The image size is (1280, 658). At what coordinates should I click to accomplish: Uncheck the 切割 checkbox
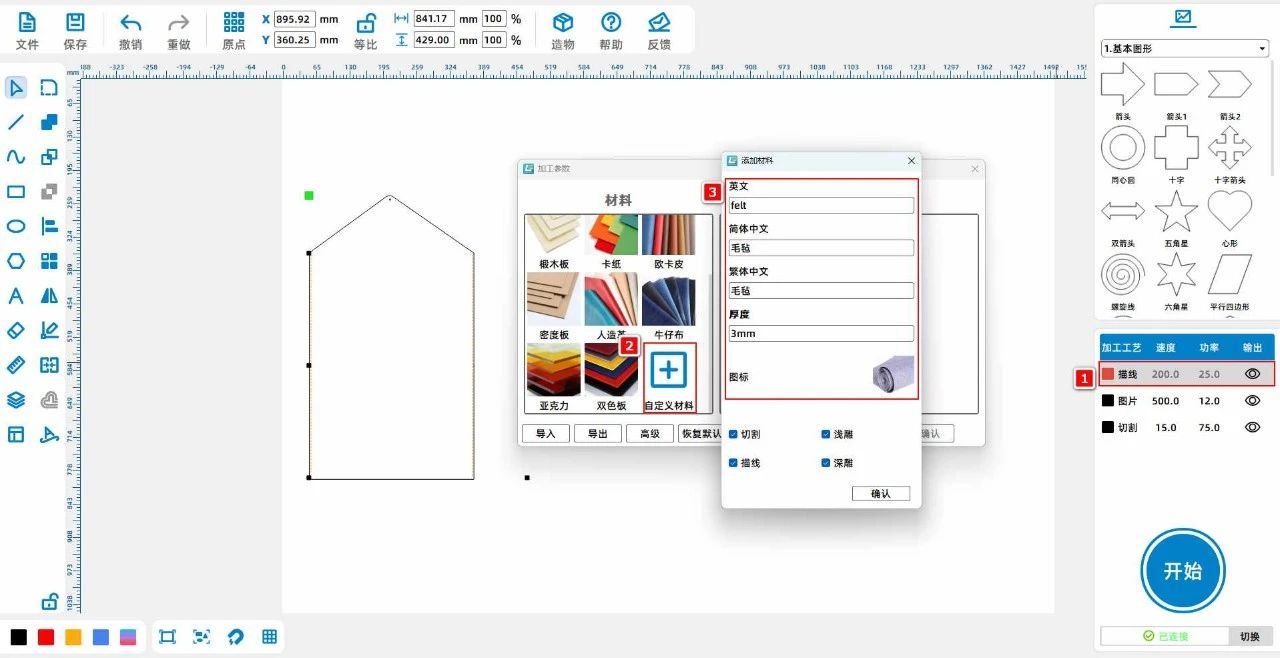click(x=734, y=434)
